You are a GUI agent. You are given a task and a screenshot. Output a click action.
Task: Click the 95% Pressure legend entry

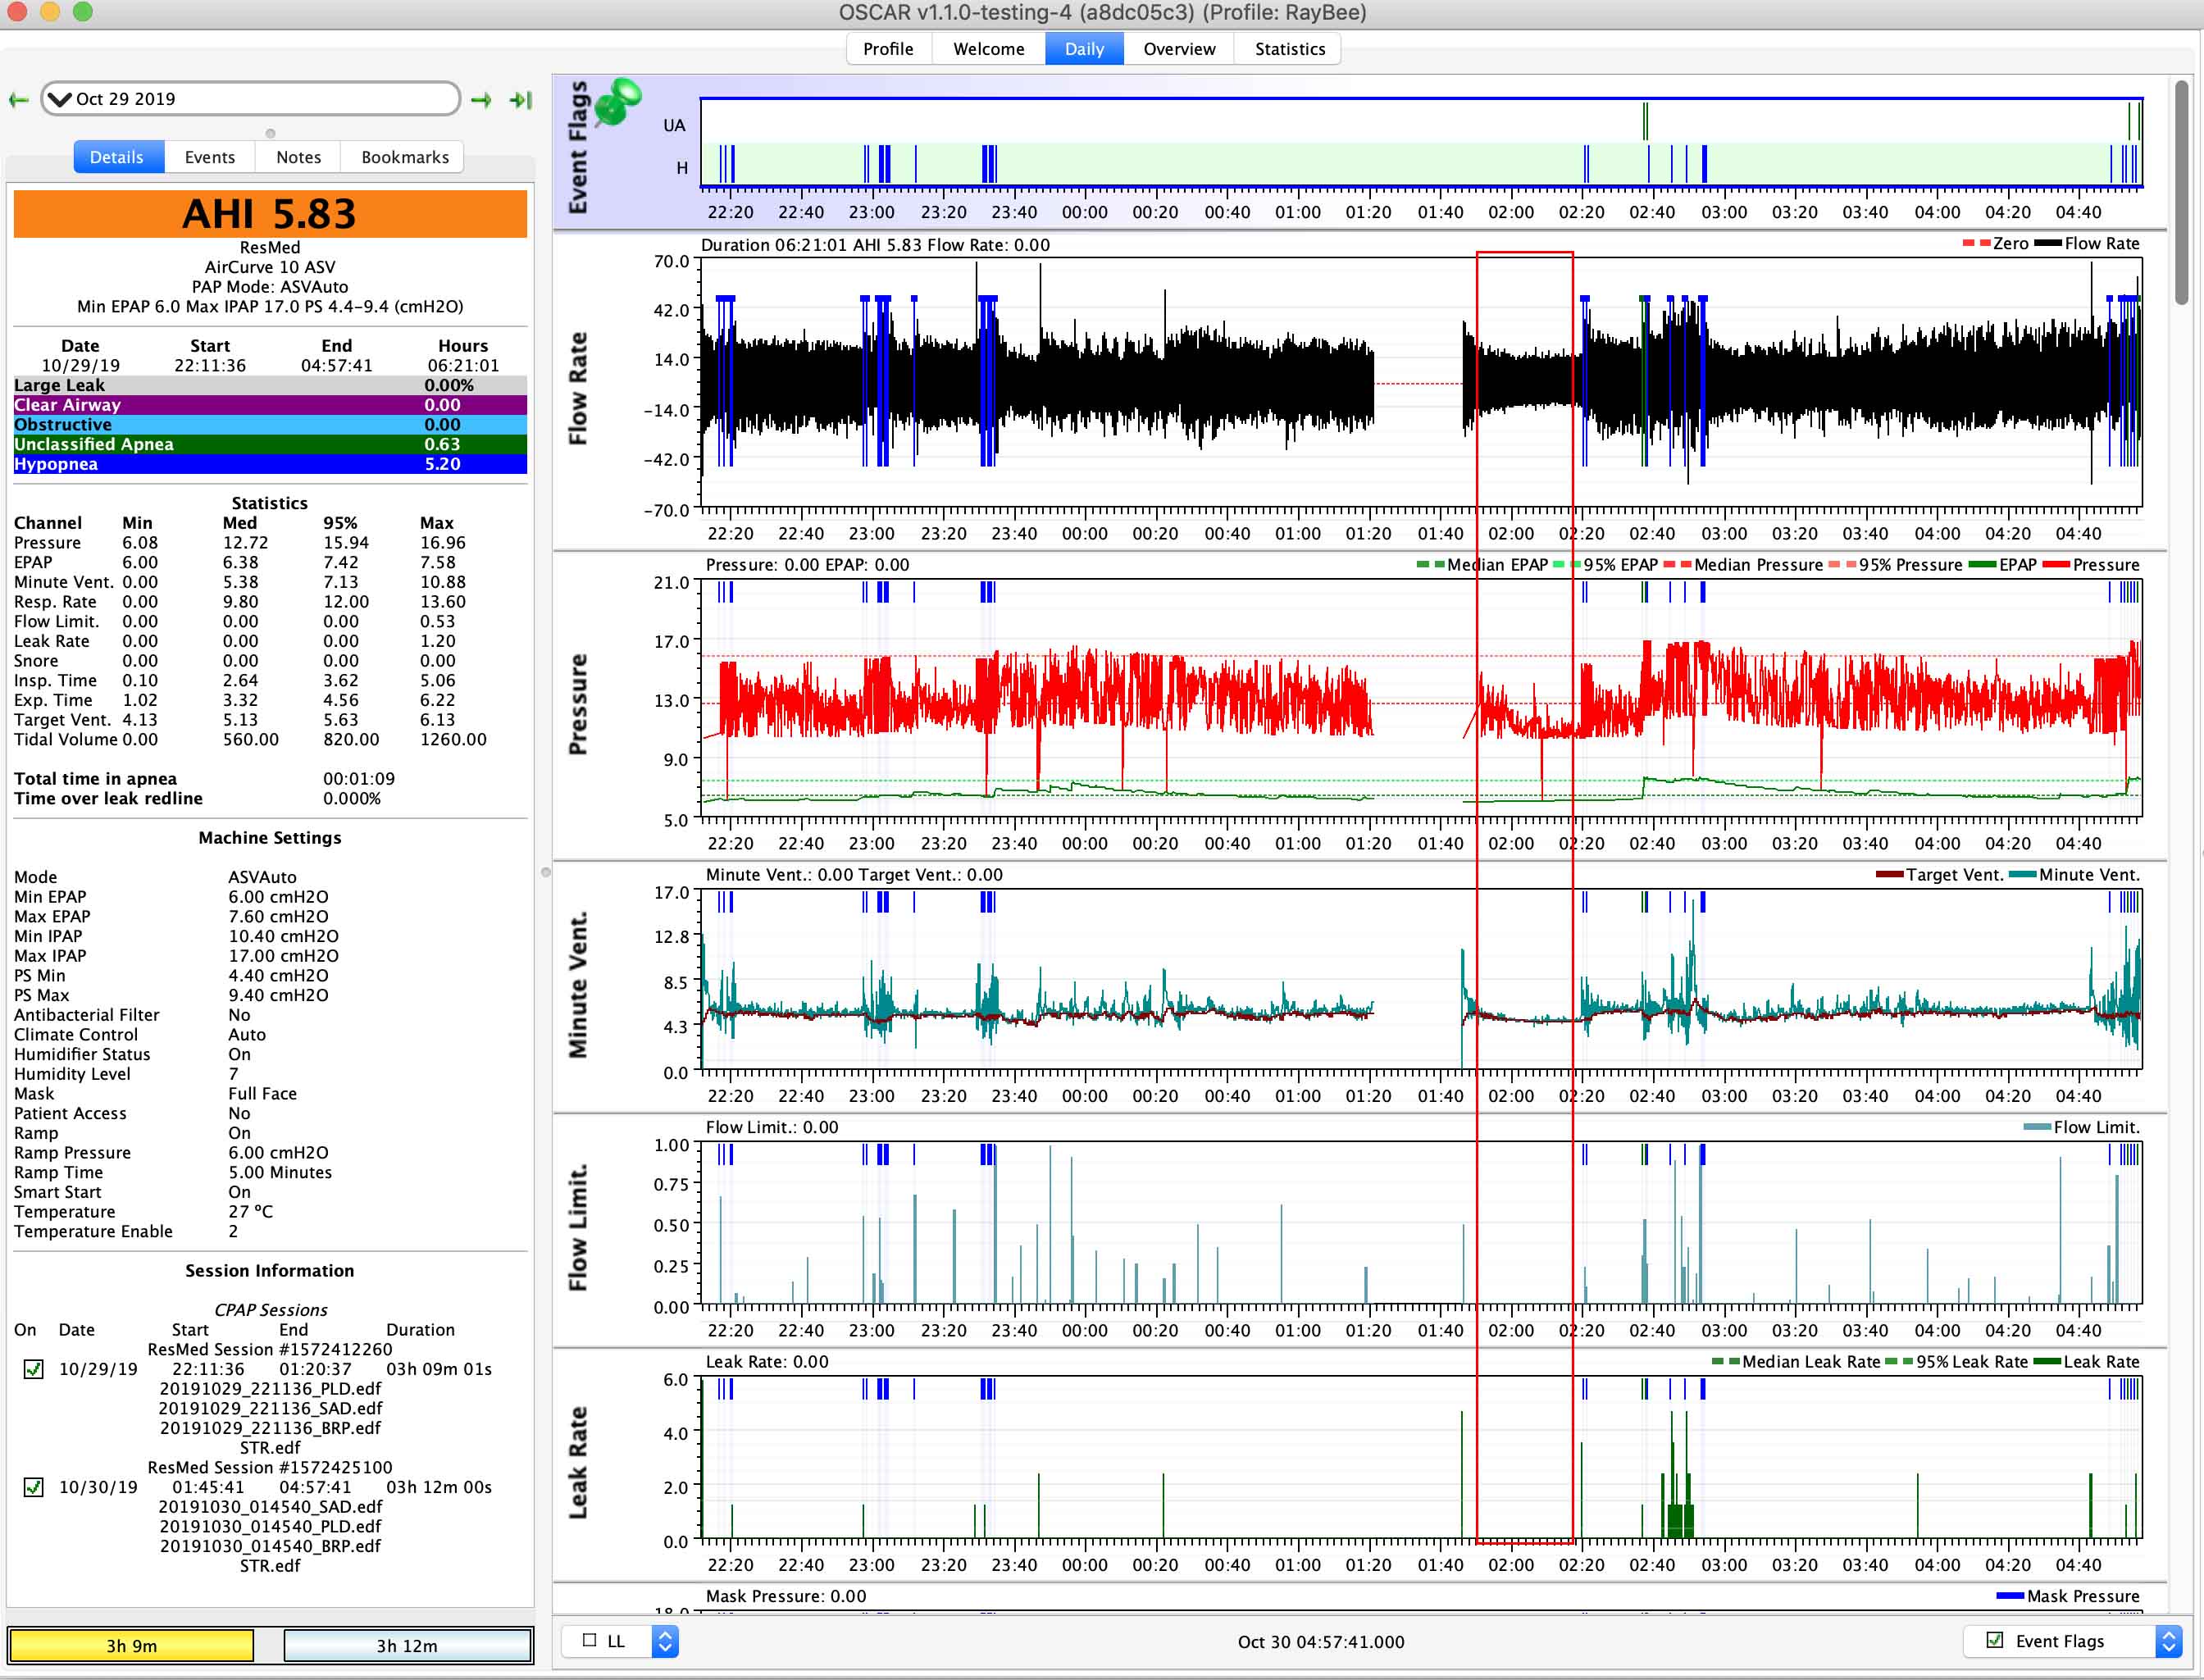[1896, 565]
